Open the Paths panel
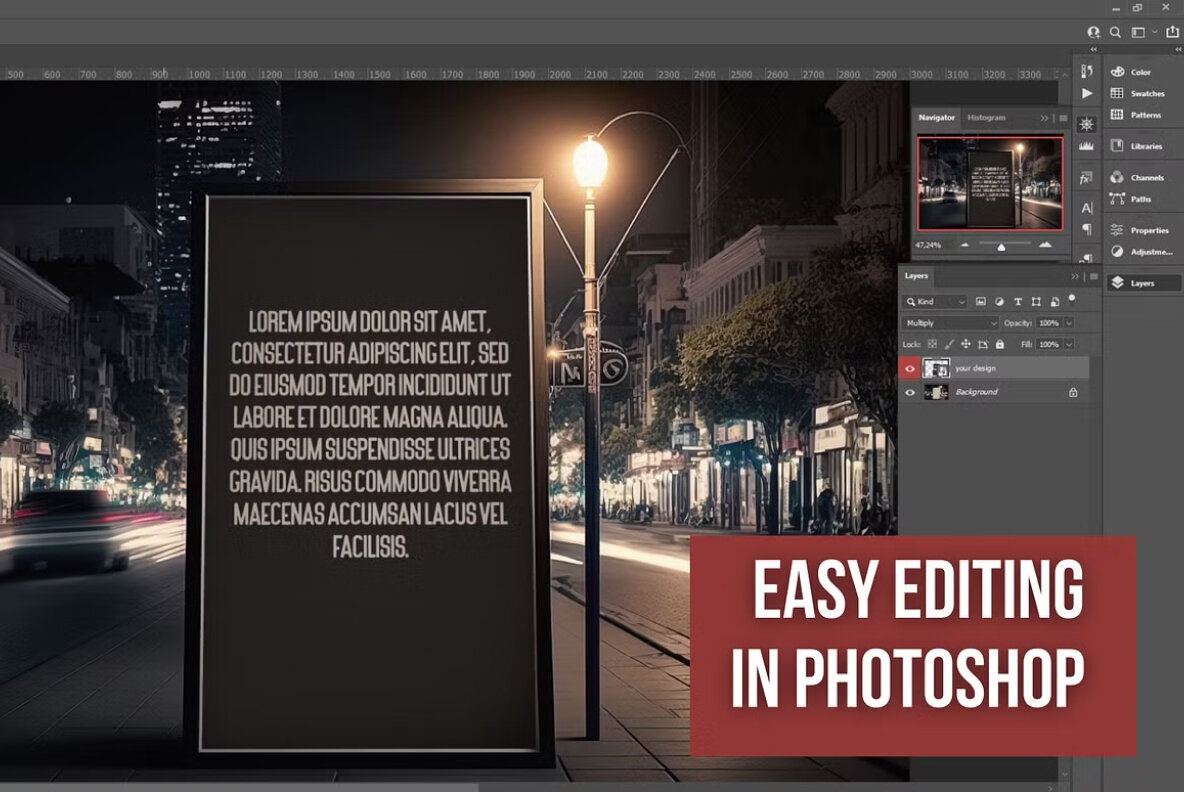Viewport: 1184px width, 792px height. coord(1136,199)
